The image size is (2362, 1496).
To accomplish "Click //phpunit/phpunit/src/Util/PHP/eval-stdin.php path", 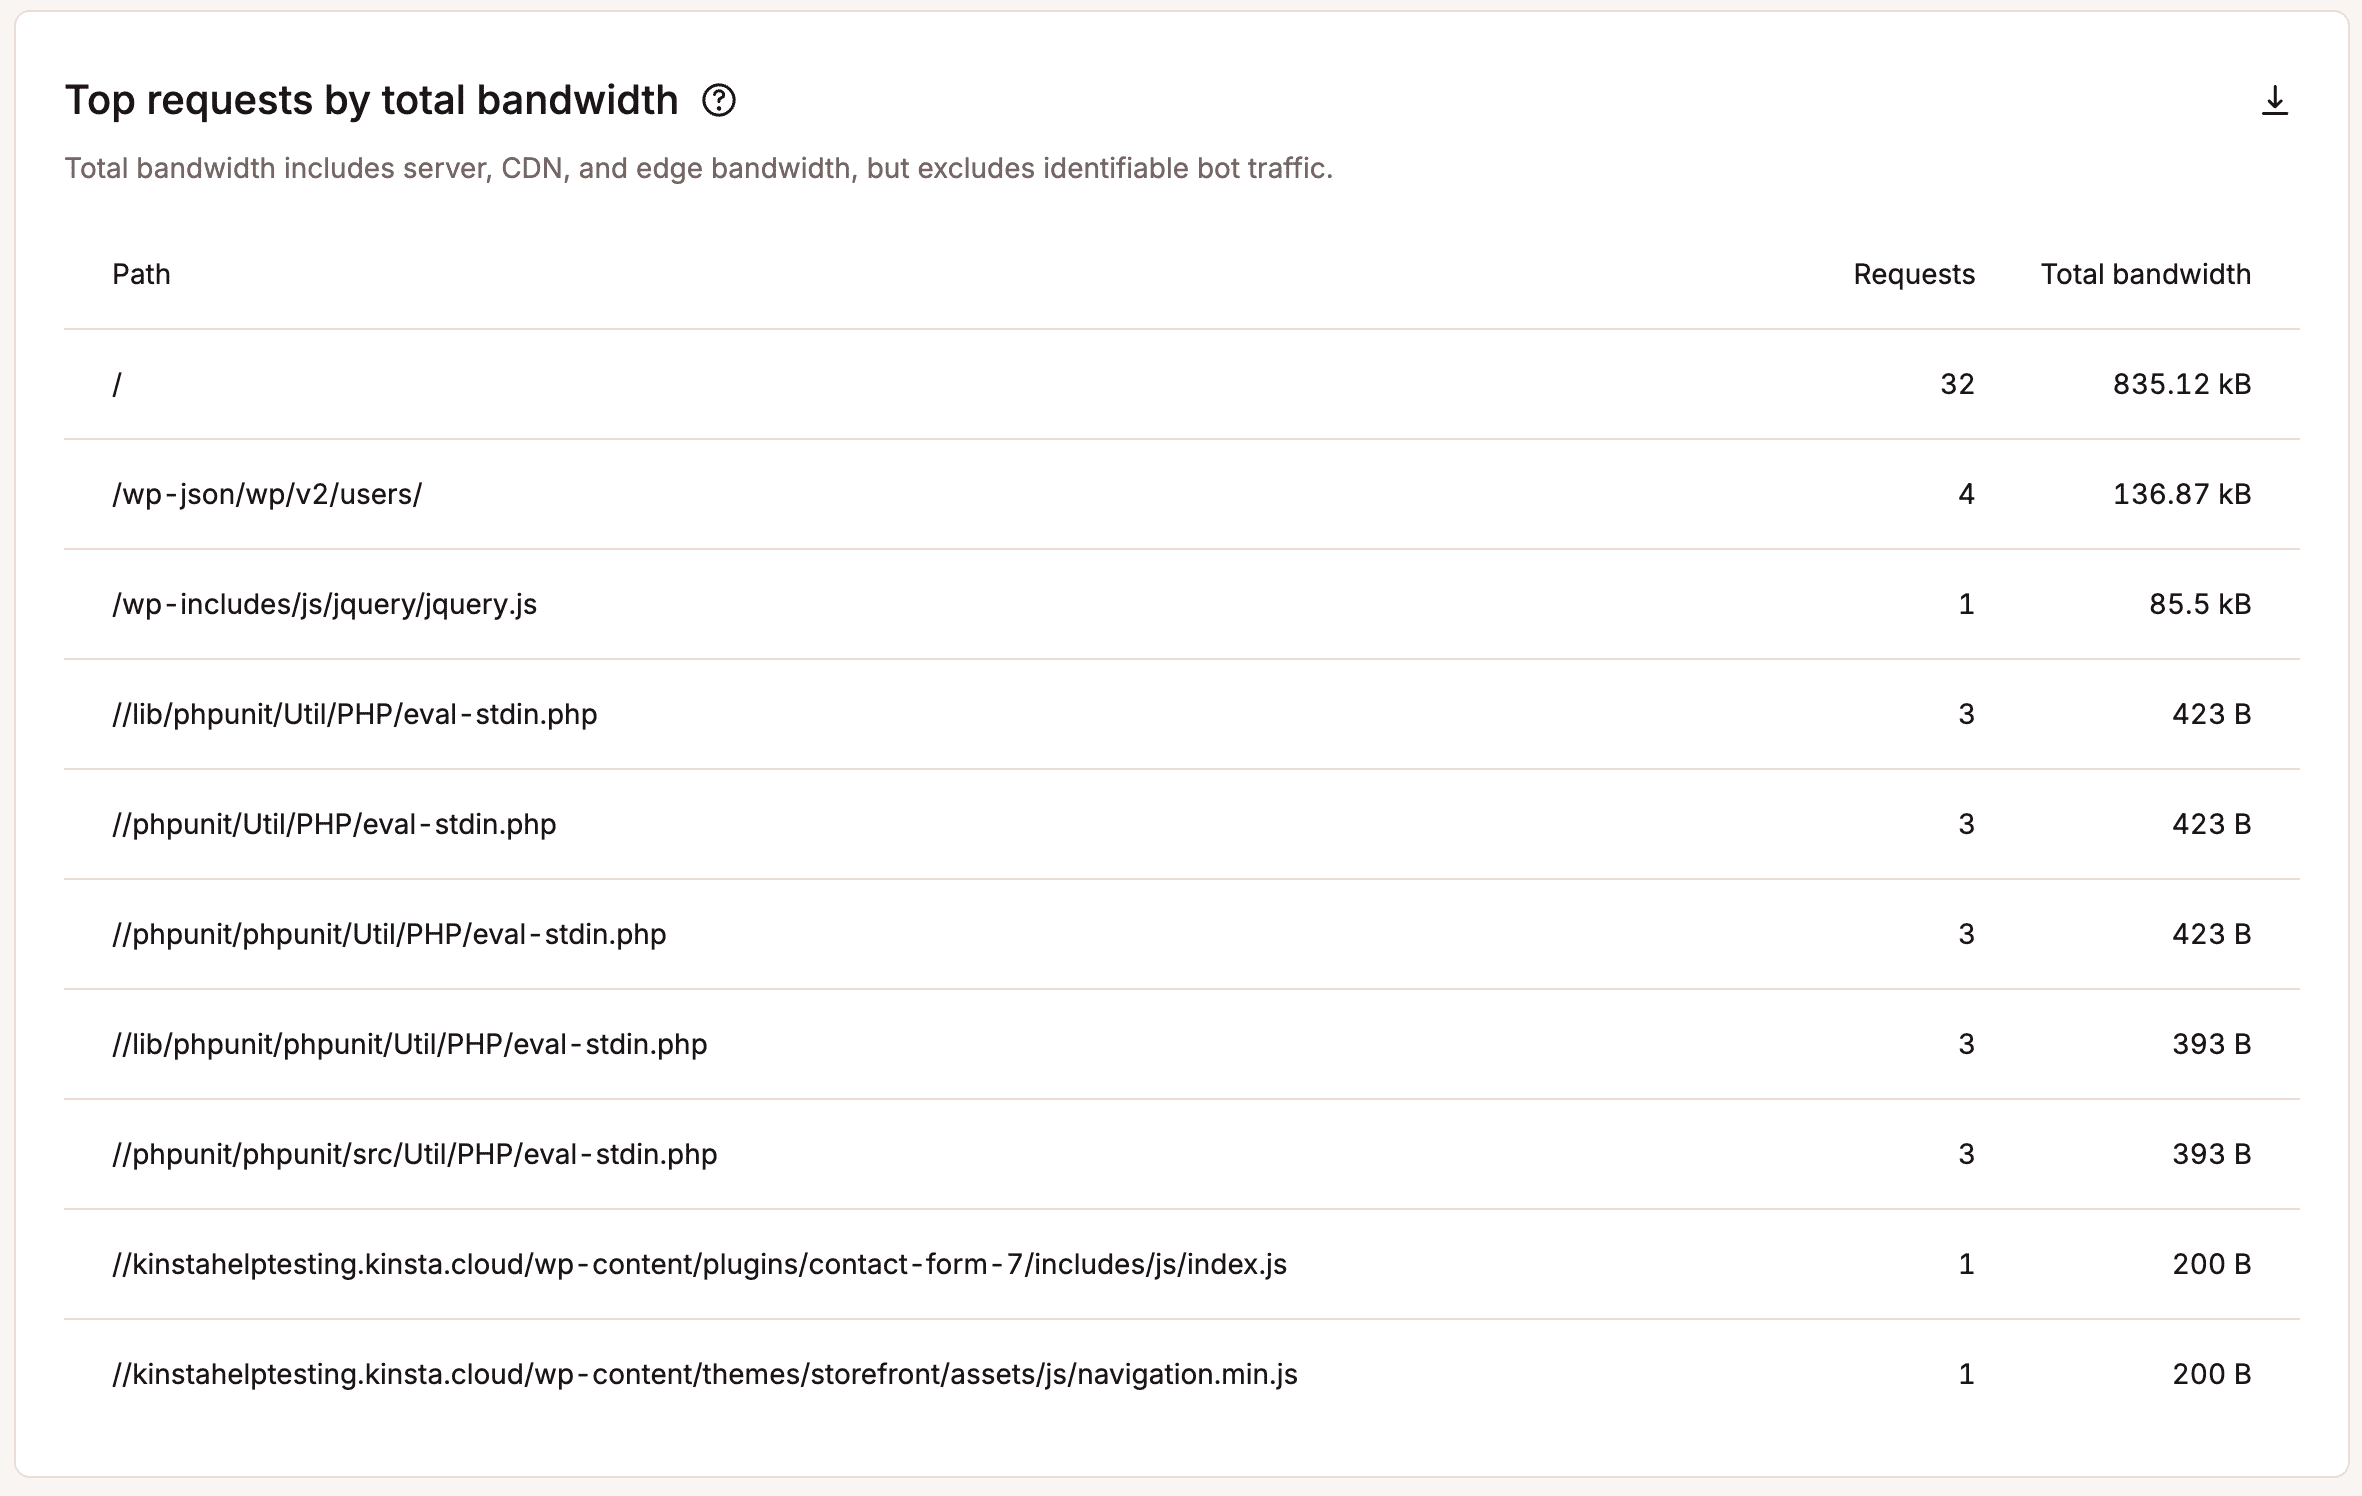I will 414,1154.
